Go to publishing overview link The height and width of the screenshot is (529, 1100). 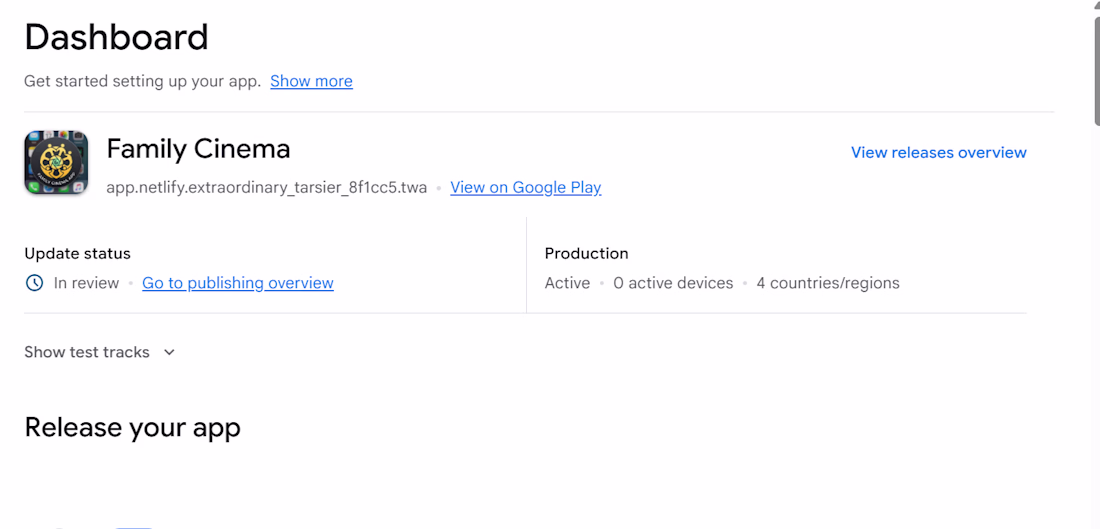pos(238,283)
